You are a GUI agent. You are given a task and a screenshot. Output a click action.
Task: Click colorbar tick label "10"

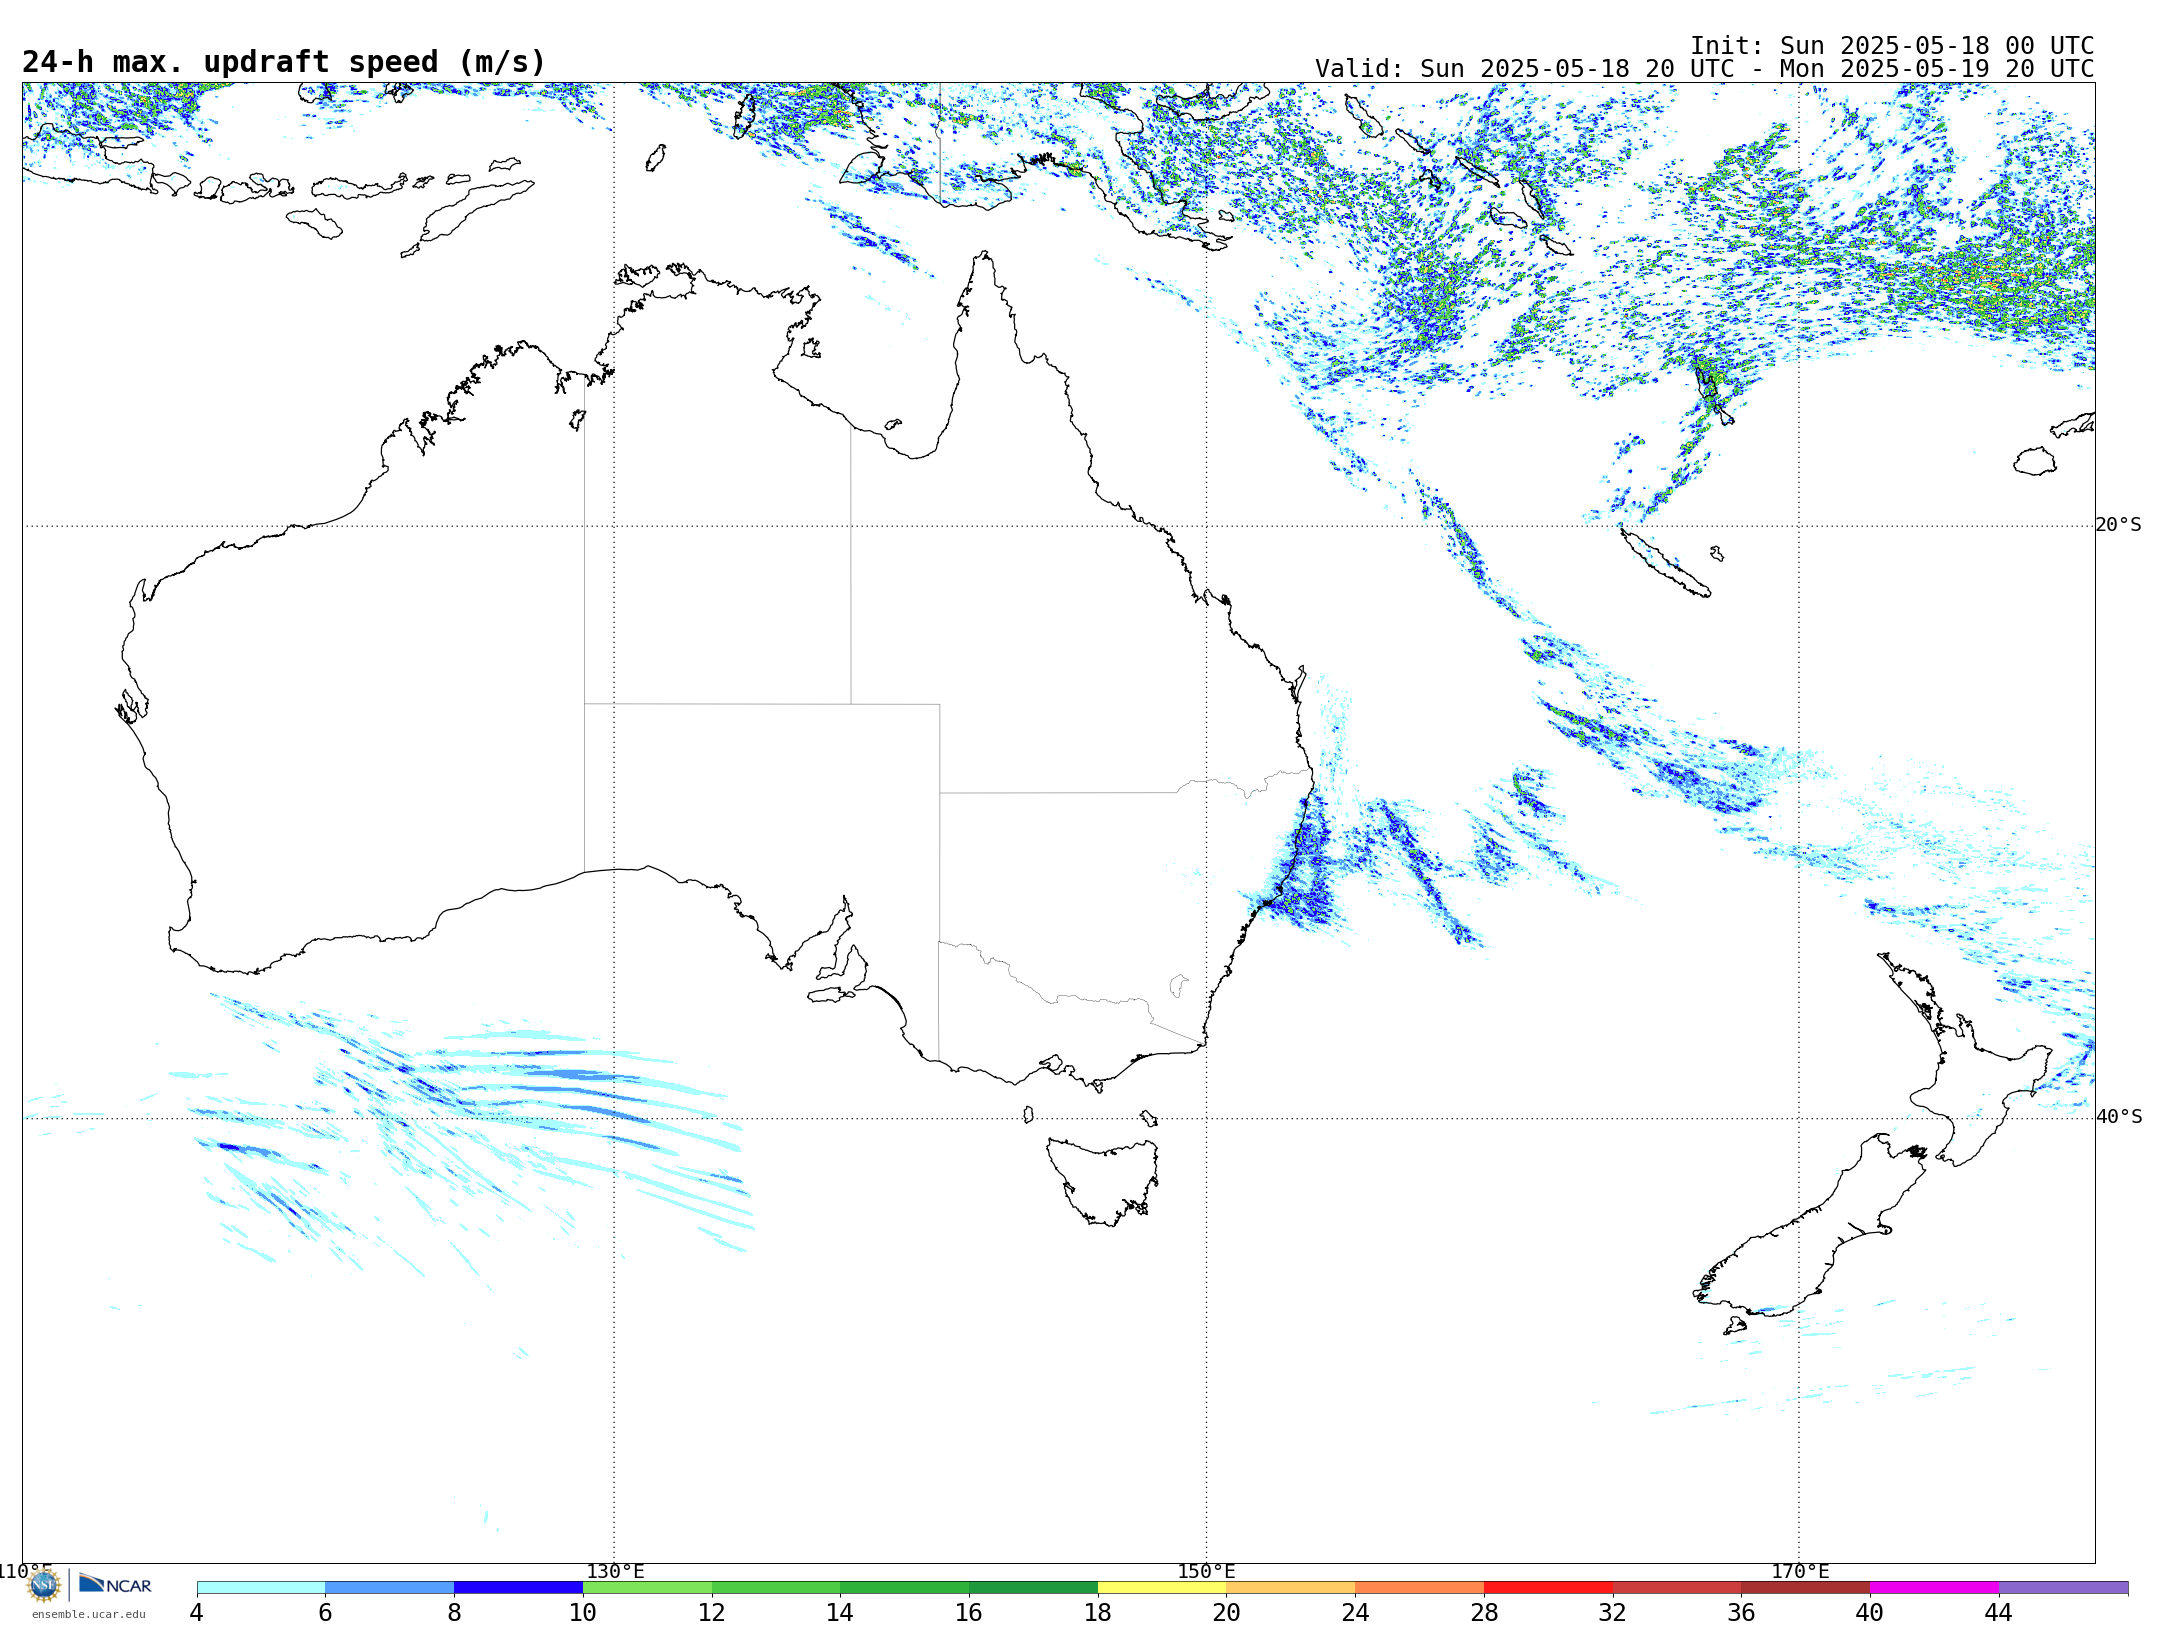click(583, 1613)
